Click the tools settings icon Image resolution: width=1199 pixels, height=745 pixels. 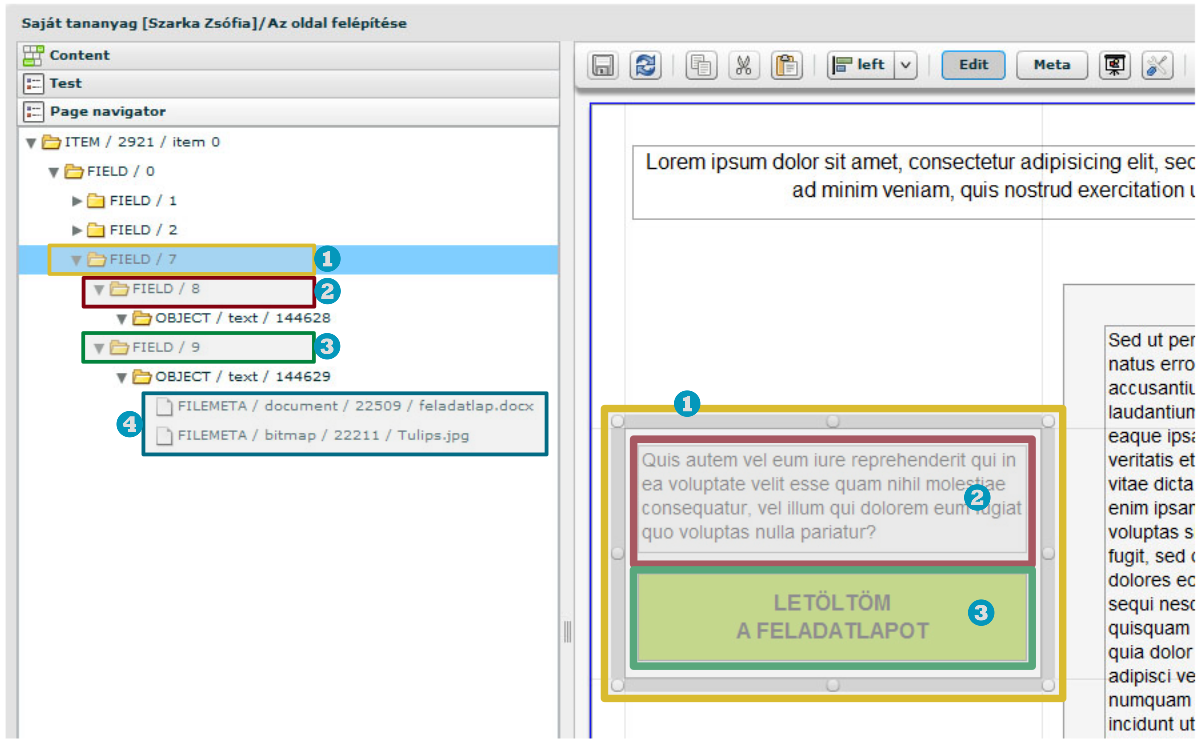[x=1157, y=66]
